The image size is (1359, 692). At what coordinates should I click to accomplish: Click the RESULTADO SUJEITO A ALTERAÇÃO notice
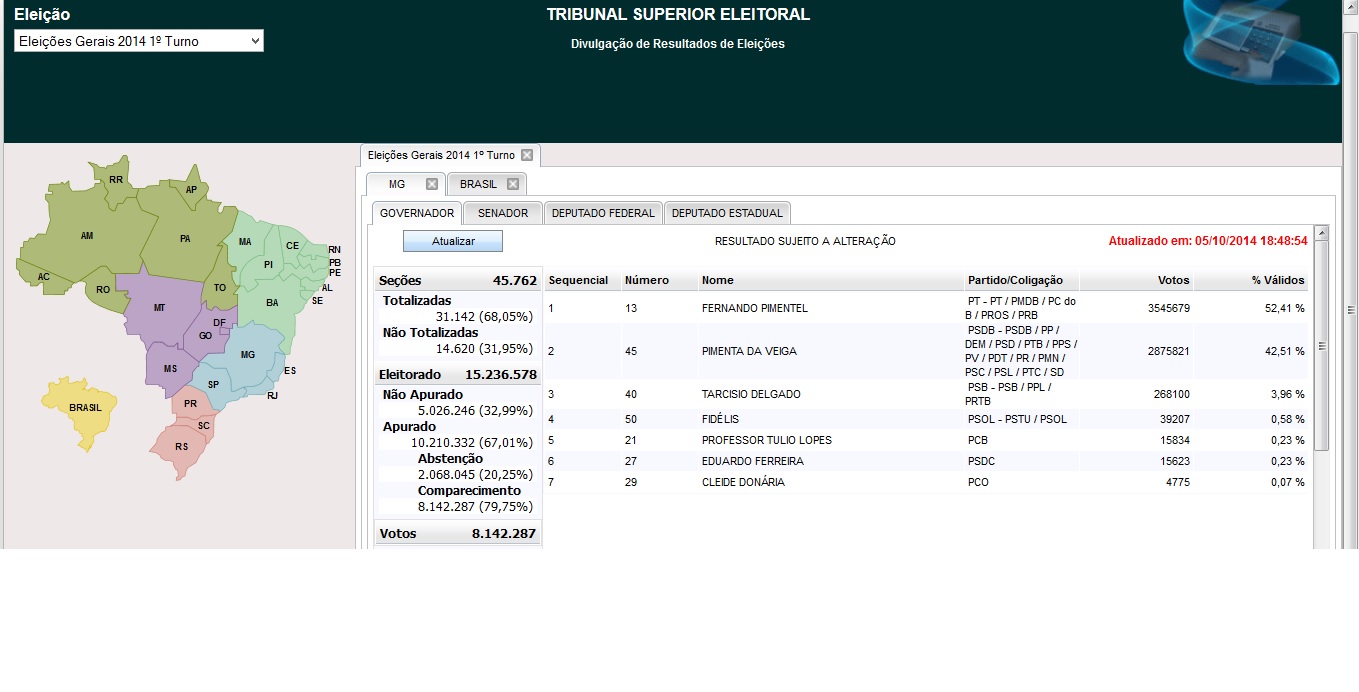coord(805,241)
